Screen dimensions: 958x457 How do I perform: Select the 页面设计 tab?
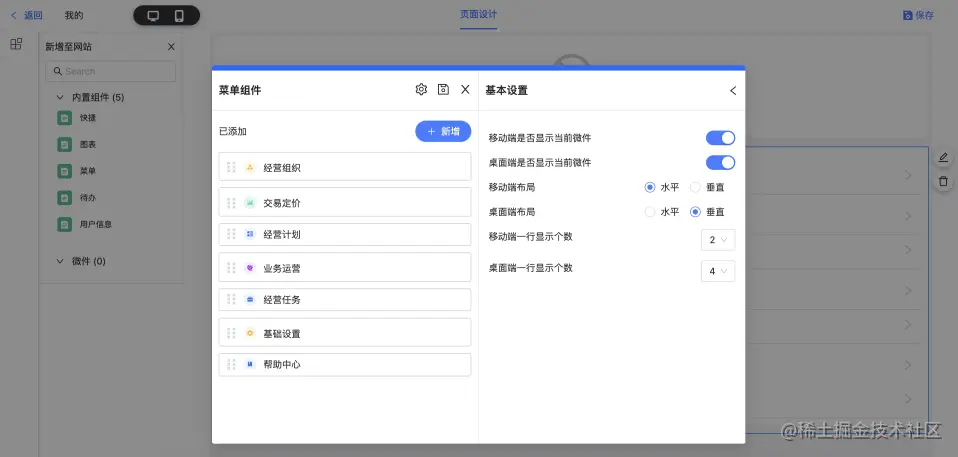click(478, 15)
